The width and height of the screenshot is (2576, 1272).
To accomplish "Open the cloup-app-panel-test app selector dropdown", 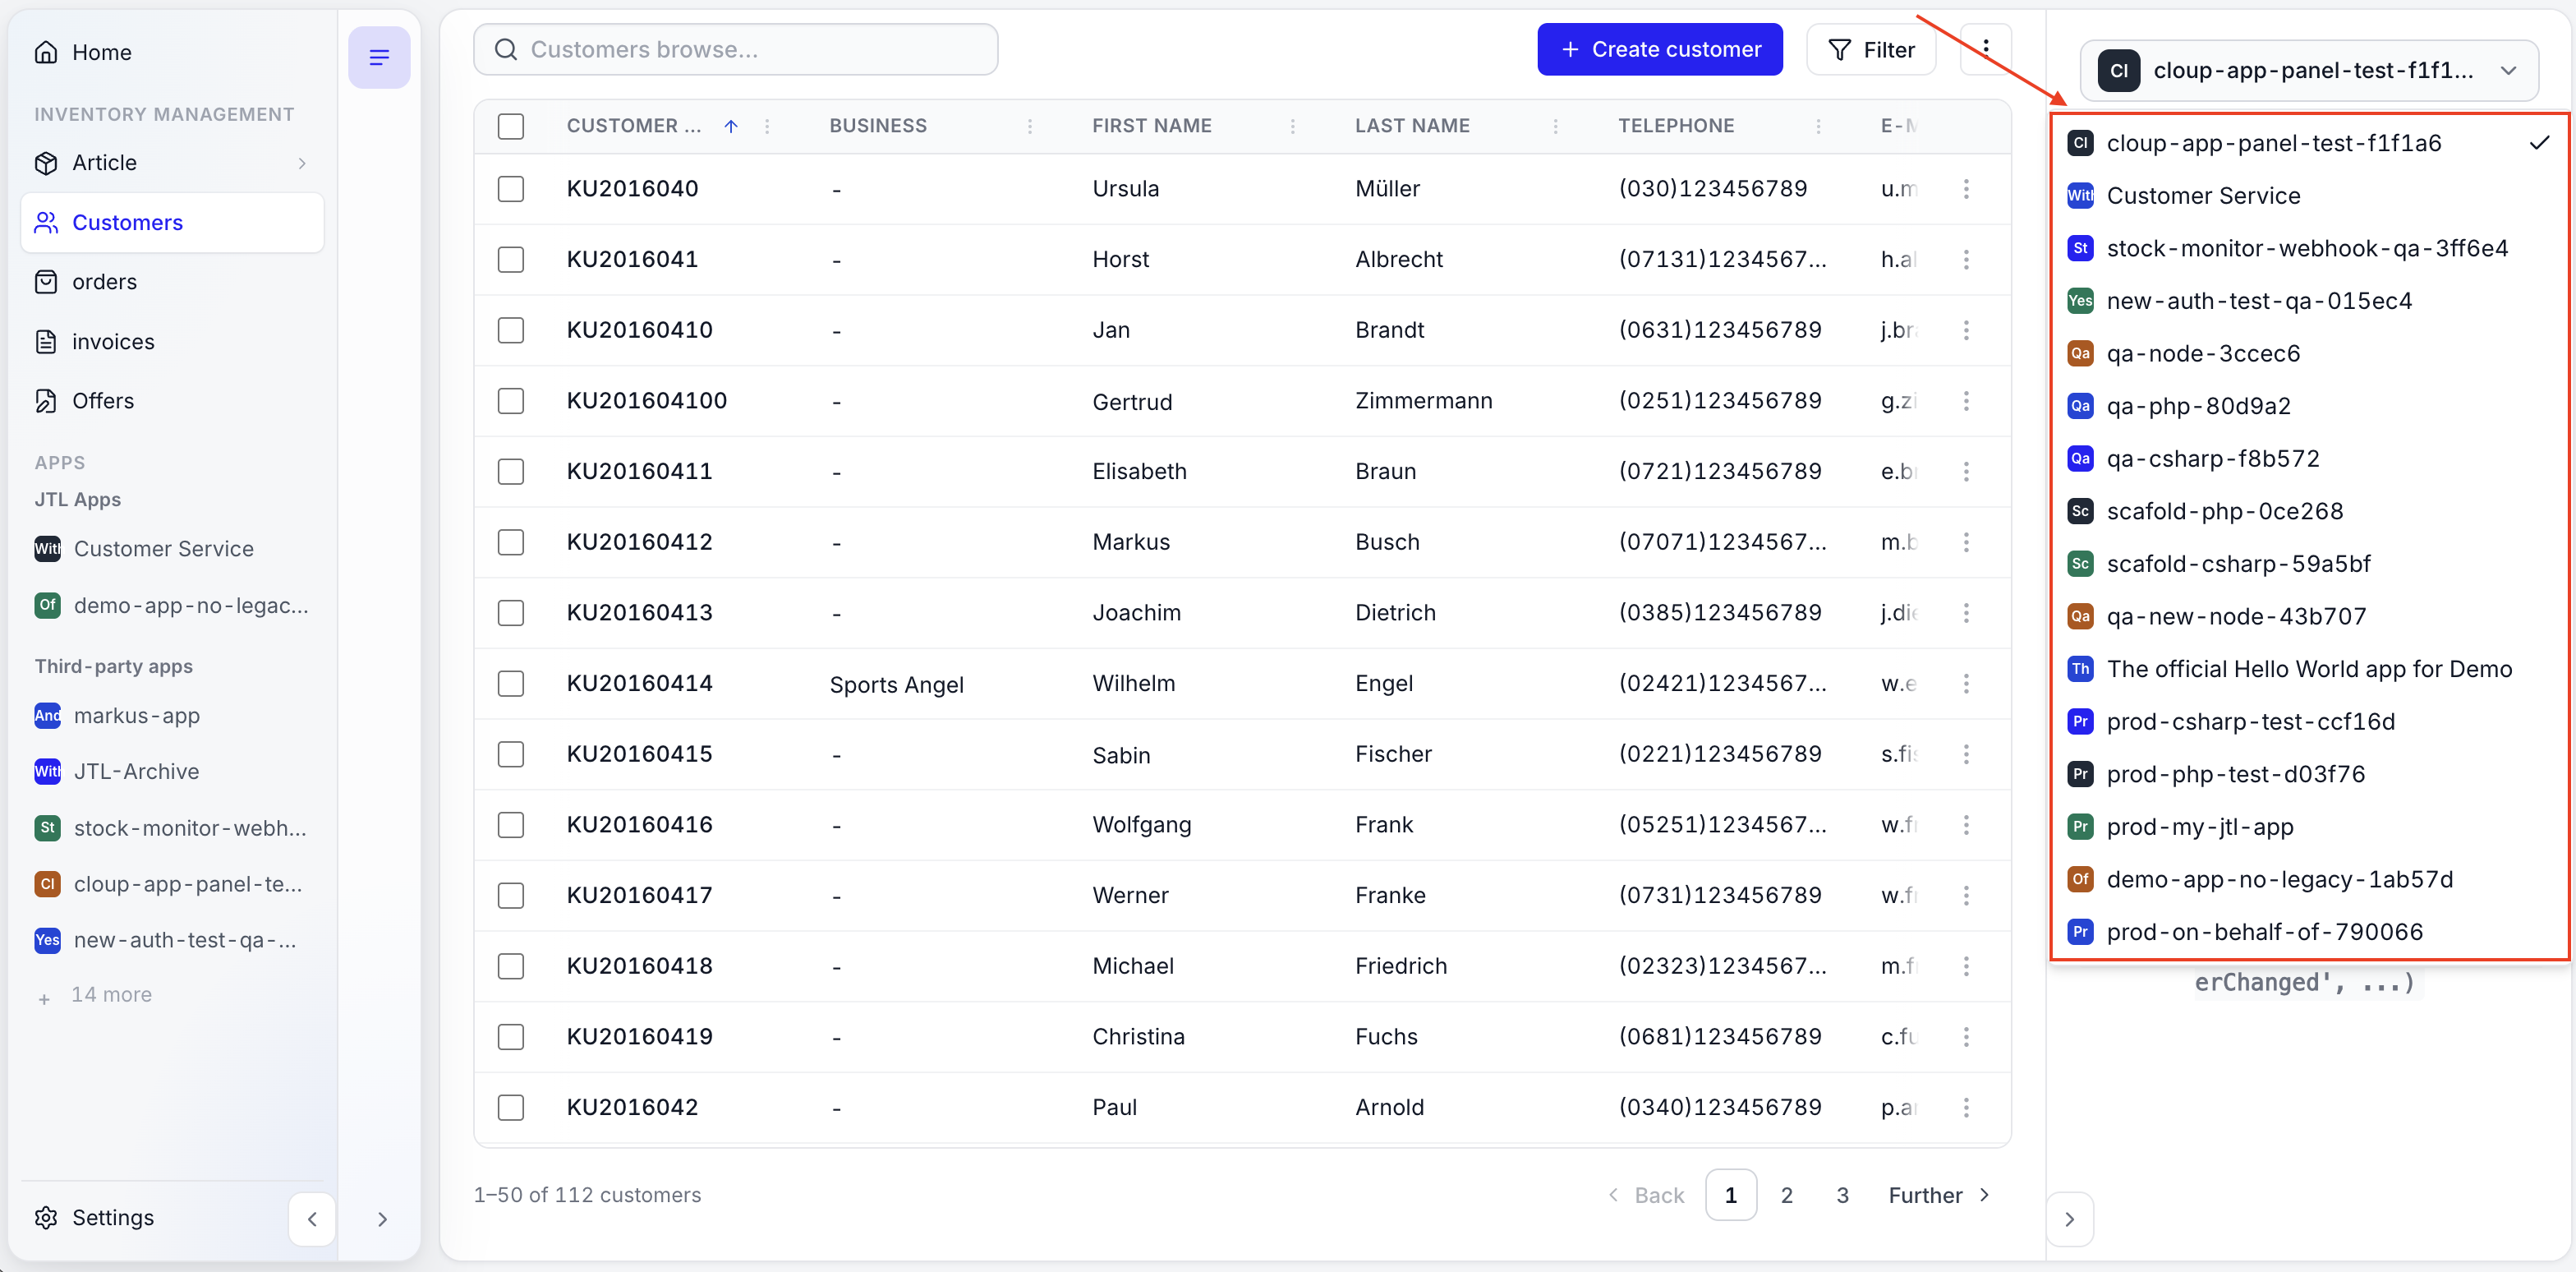I will (x=2309, y=71).
